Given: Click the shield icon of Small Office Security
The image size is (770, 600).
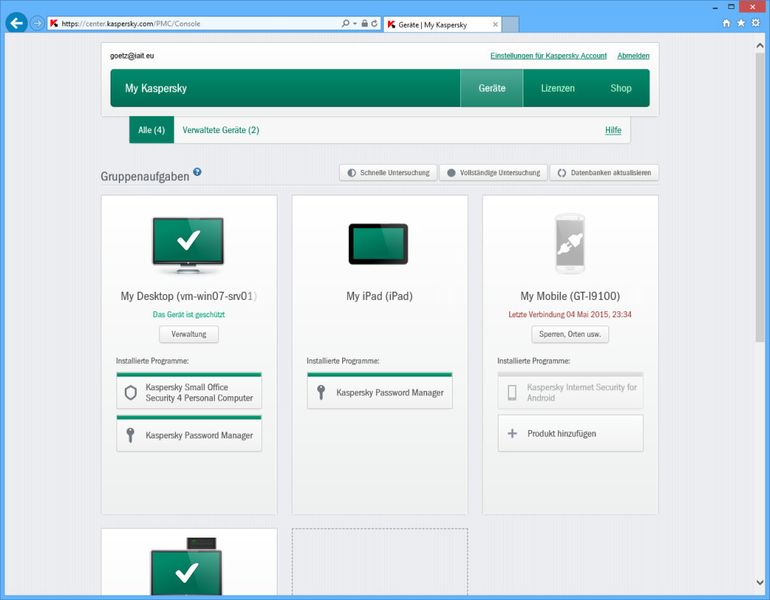Looking at the screenshot, I should (130, 392).
